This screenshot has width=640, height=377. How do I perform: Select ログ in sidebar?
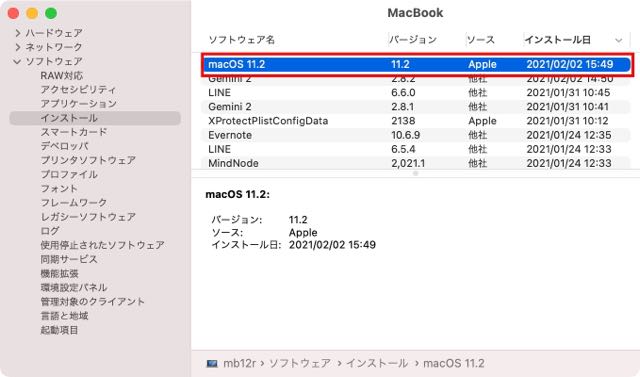50,231
